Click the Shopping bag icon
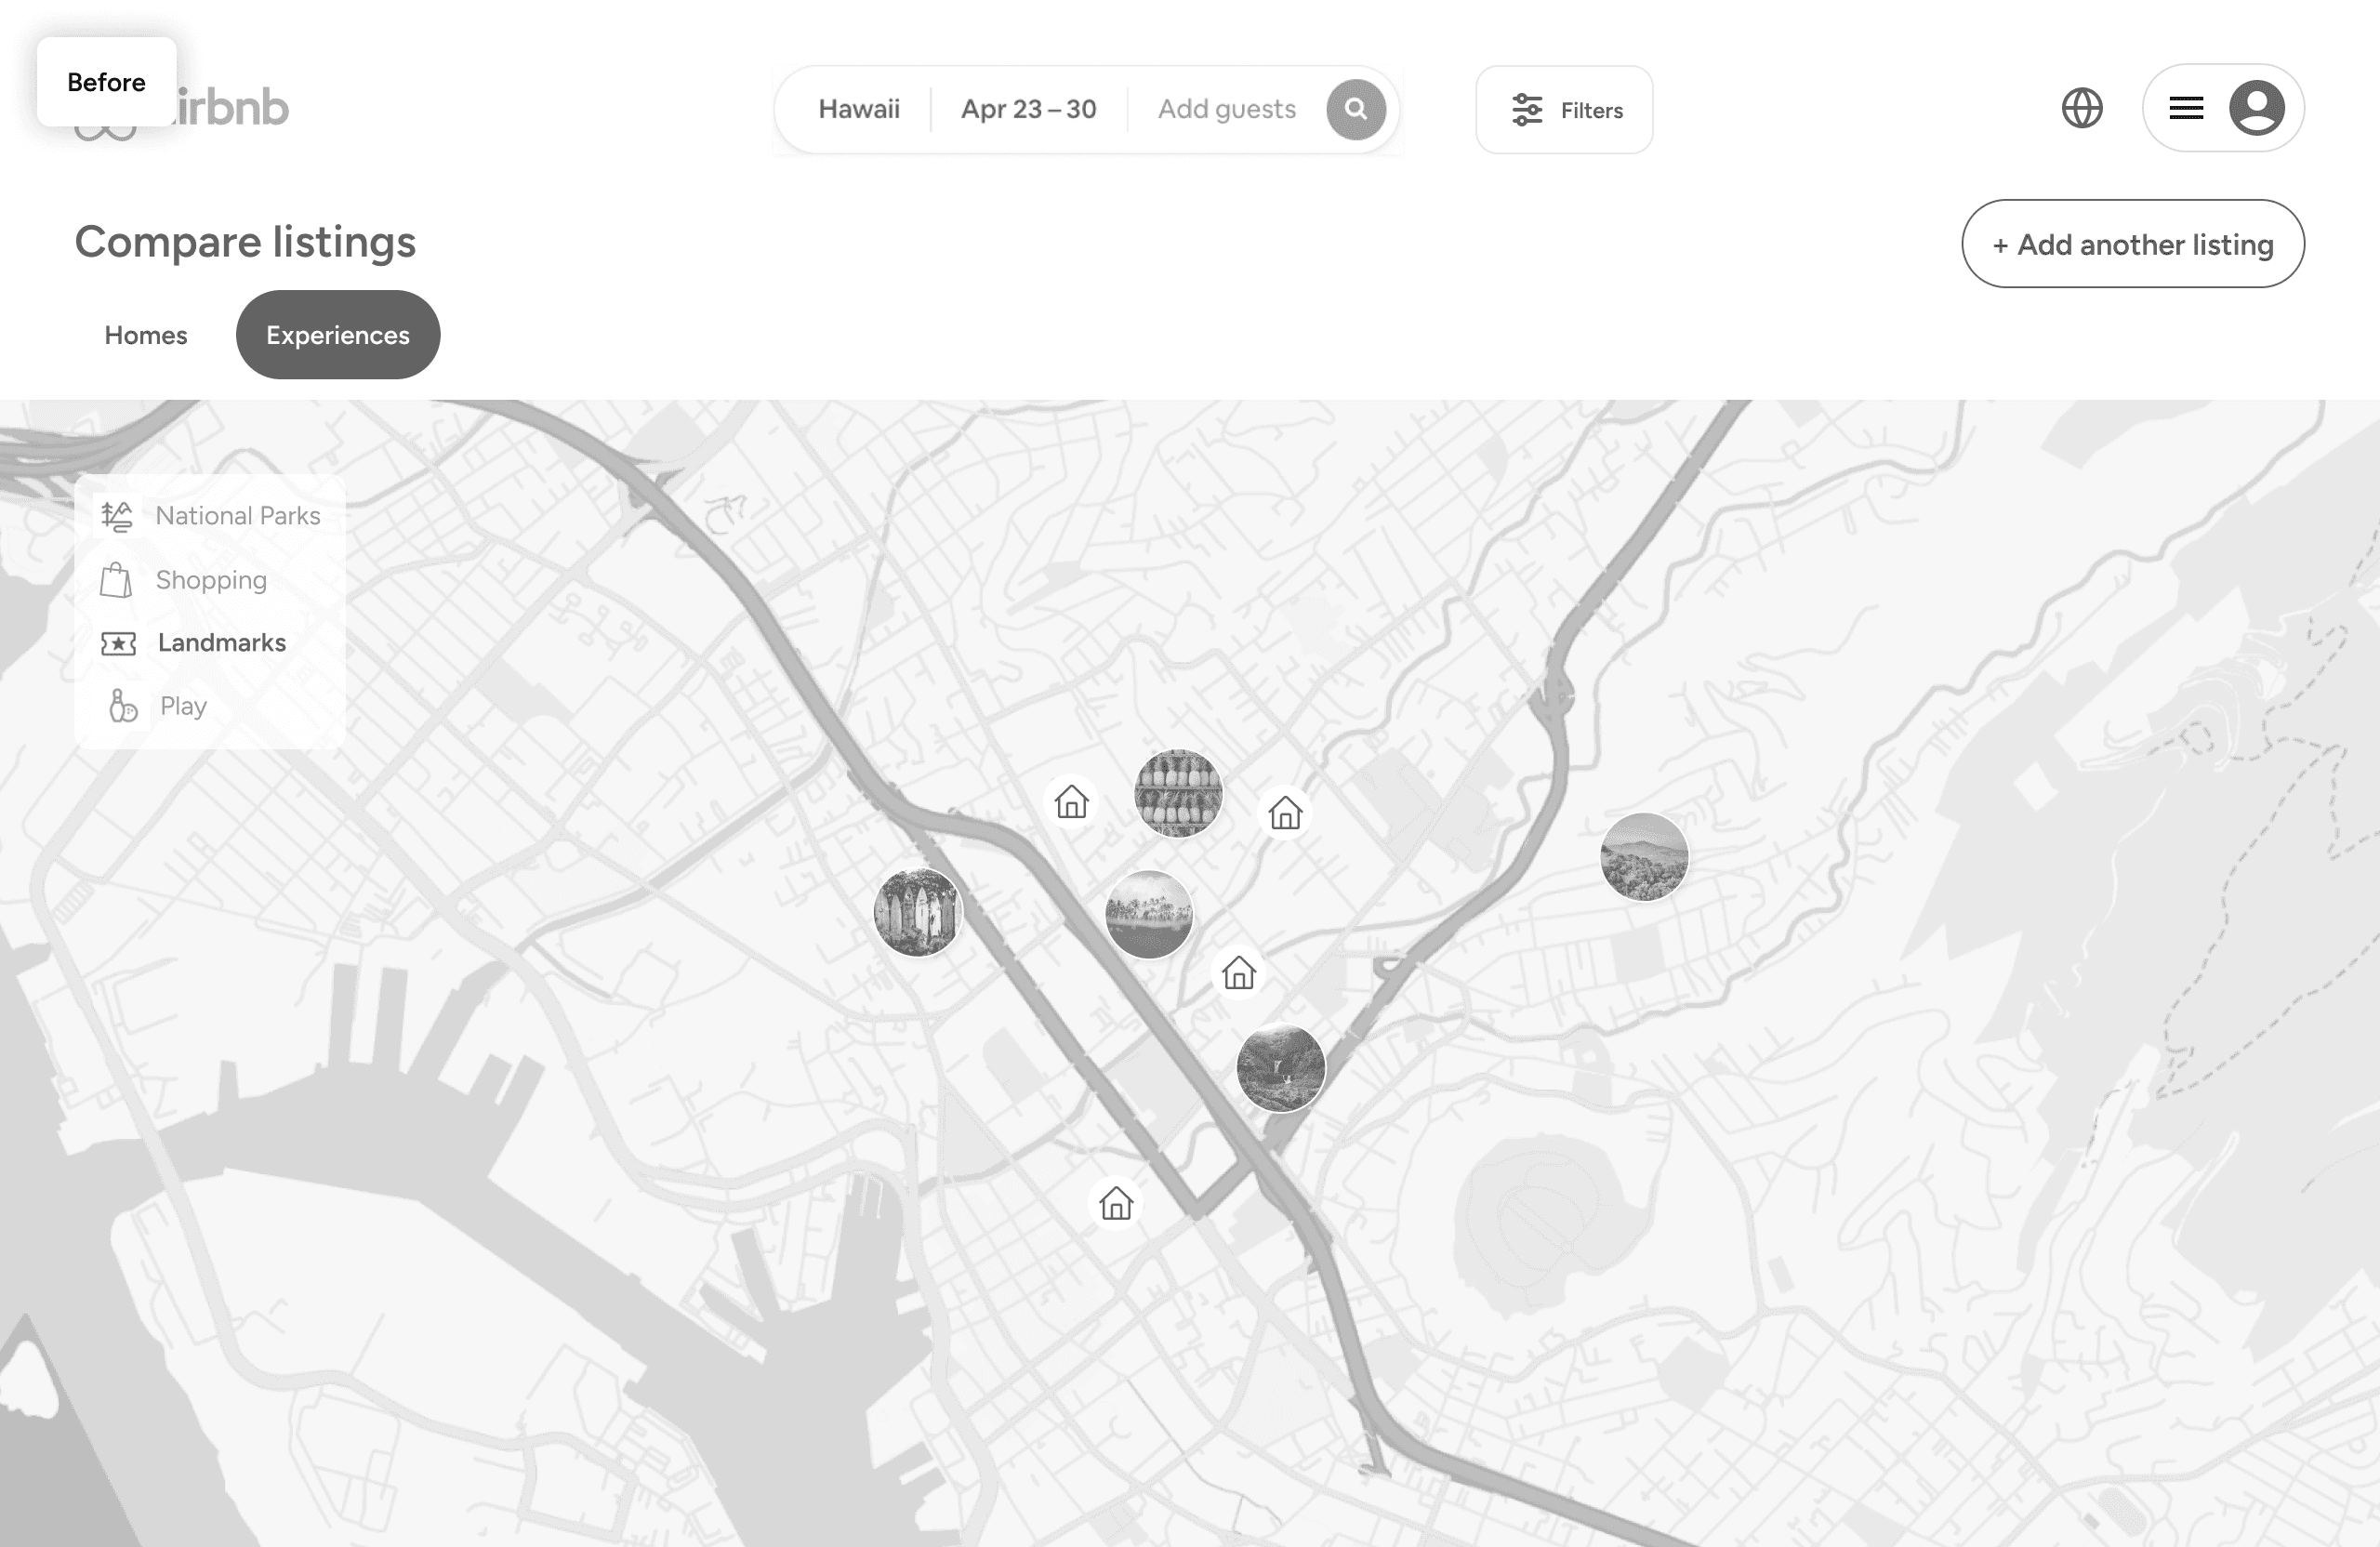 [116, 580]
